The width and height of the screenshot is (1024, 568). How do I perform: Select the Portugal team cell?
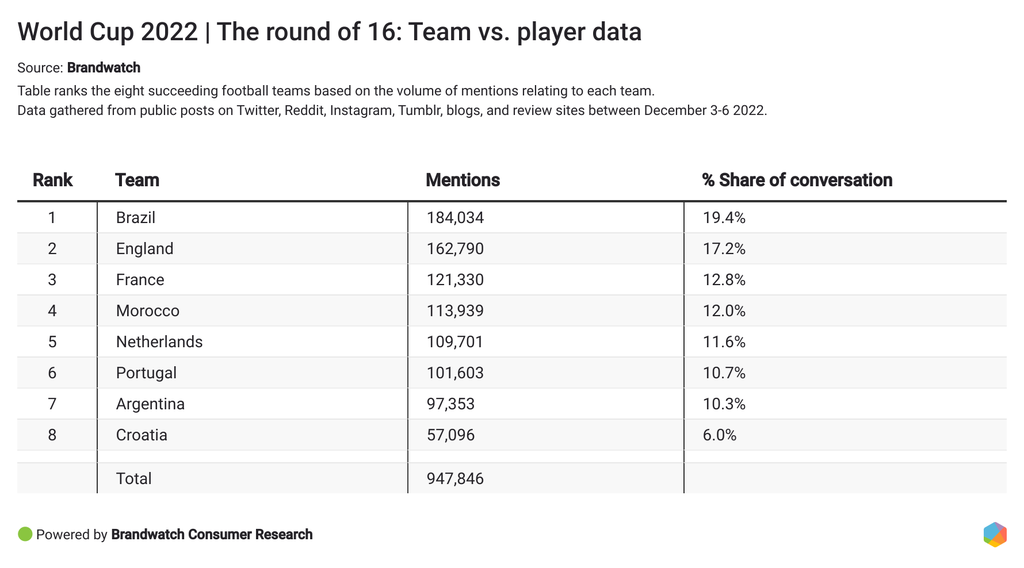146,373
